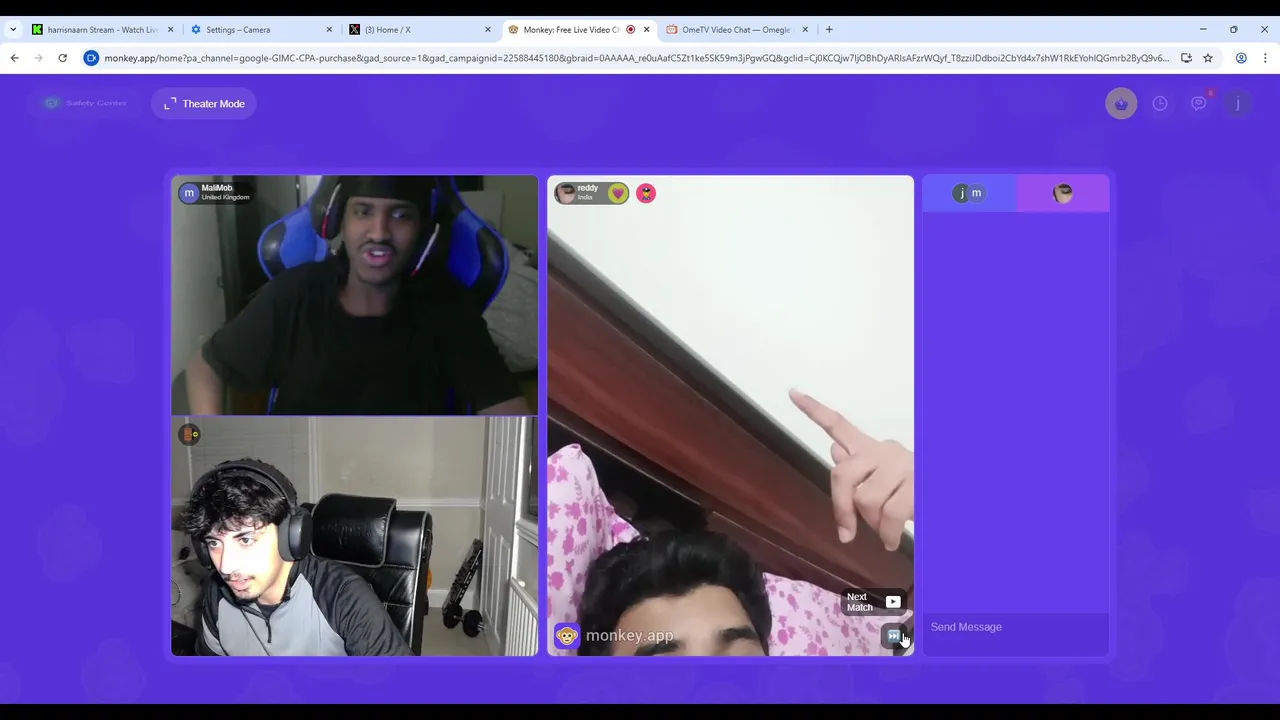Open the Chrome three-dot menu

(x=1265, y=58)
